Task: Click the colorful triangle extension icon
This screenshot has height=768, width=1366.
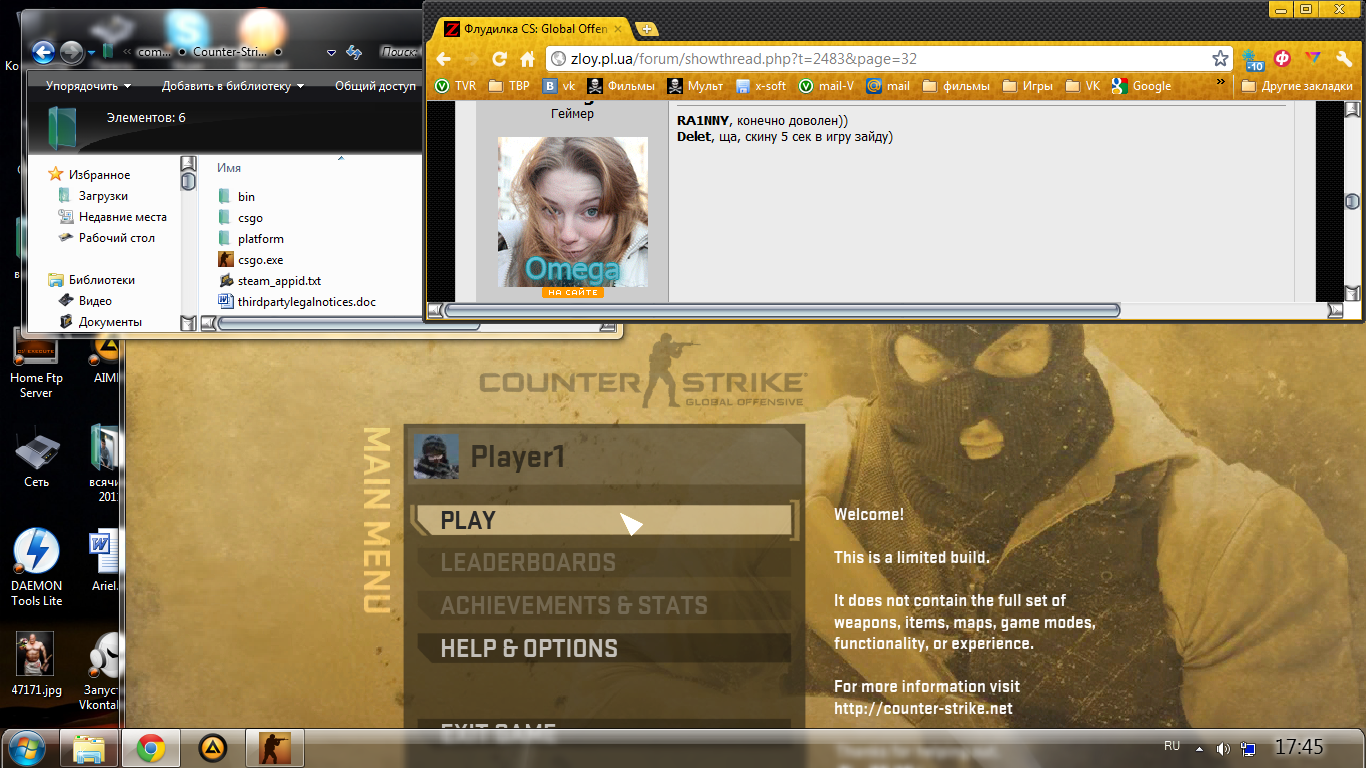Action: click(x=1313, y=59)
